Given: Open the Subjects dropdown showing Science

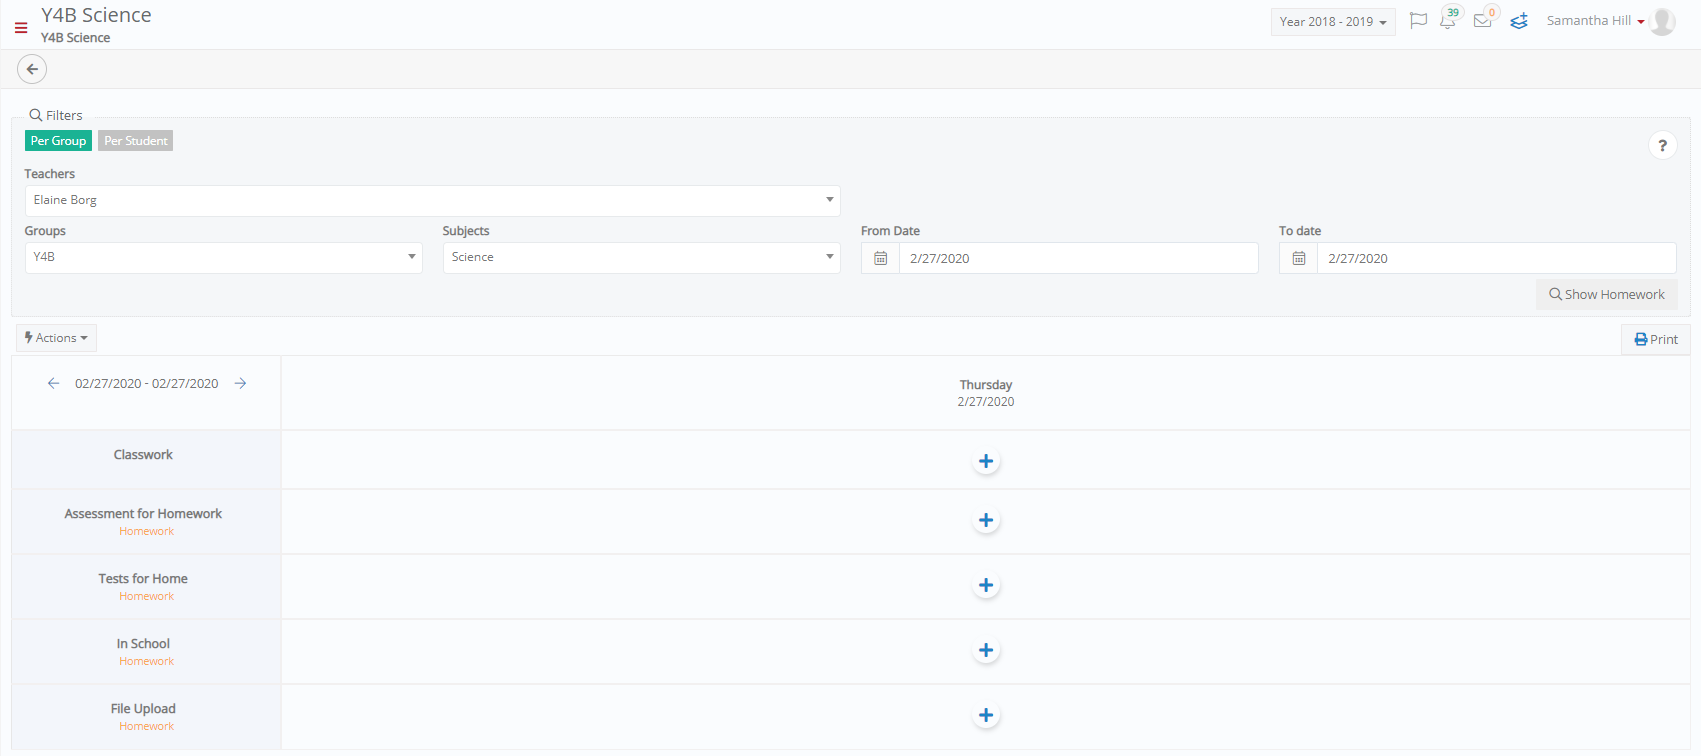Looking at the screenshot, I should [641, 257].
